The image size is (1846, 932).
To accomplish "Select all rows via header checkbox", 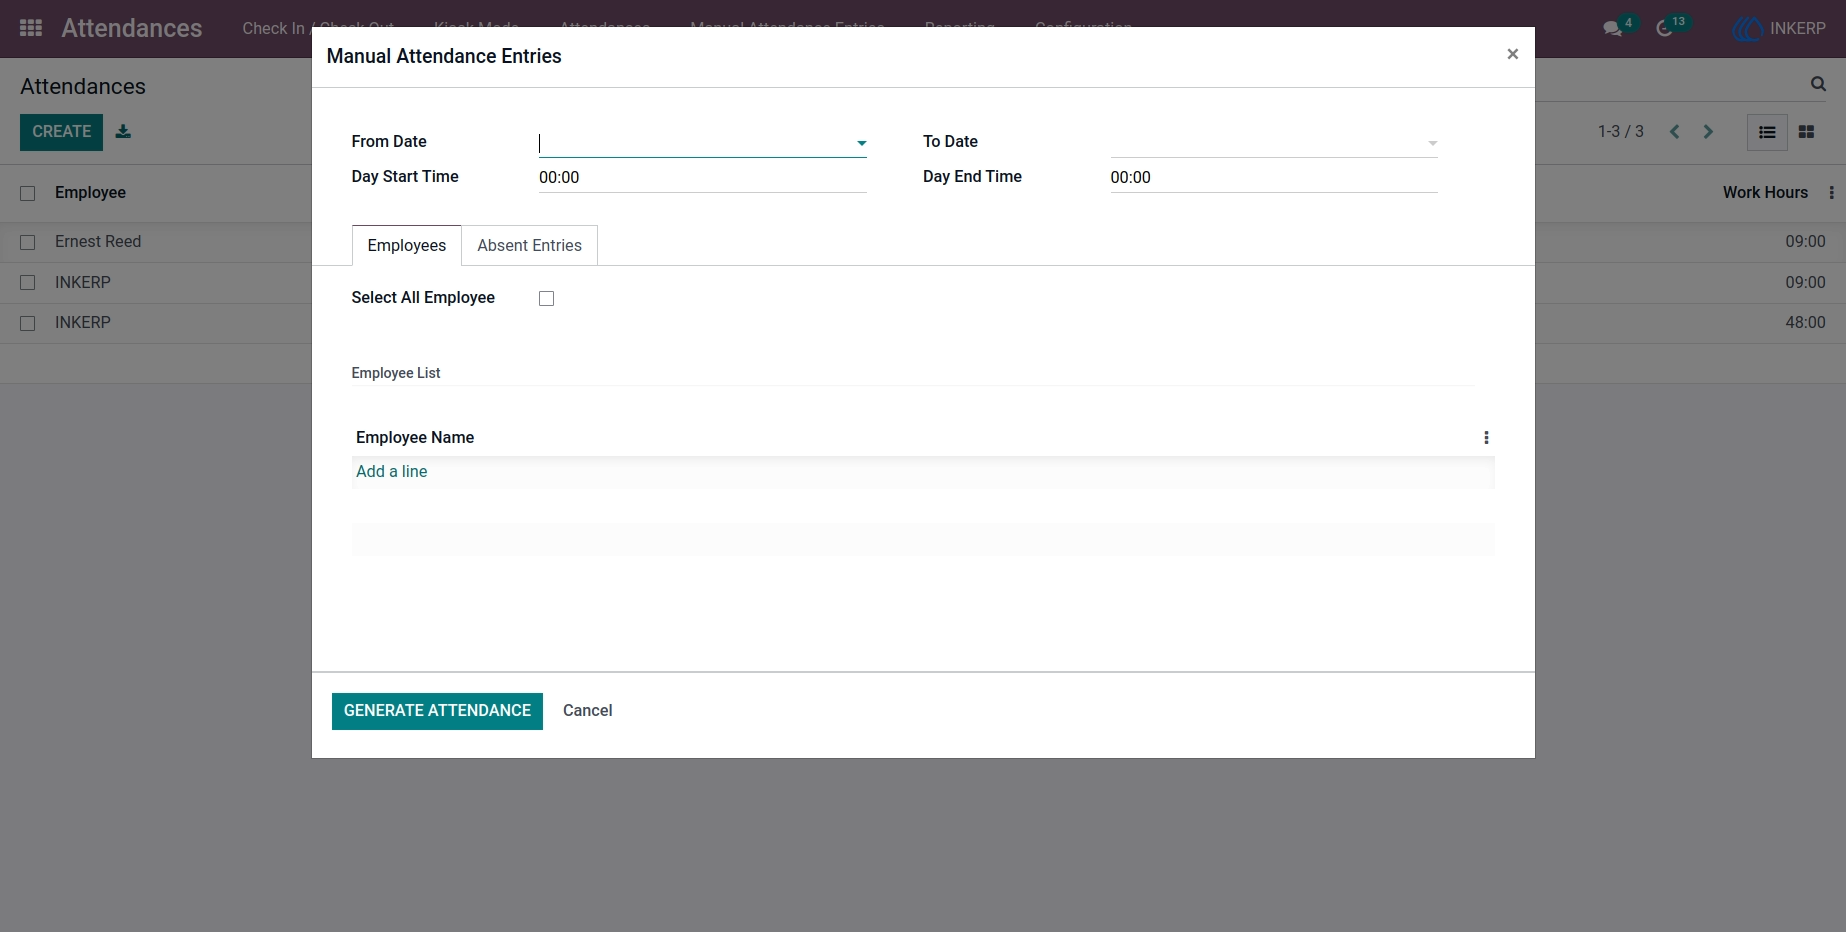I will coord(28,194).
